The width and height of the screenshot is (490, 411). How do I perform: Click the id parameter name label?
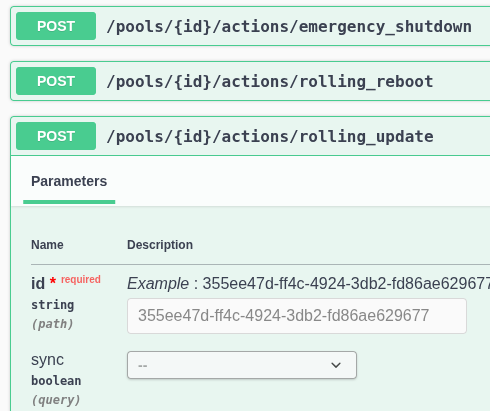38,284
